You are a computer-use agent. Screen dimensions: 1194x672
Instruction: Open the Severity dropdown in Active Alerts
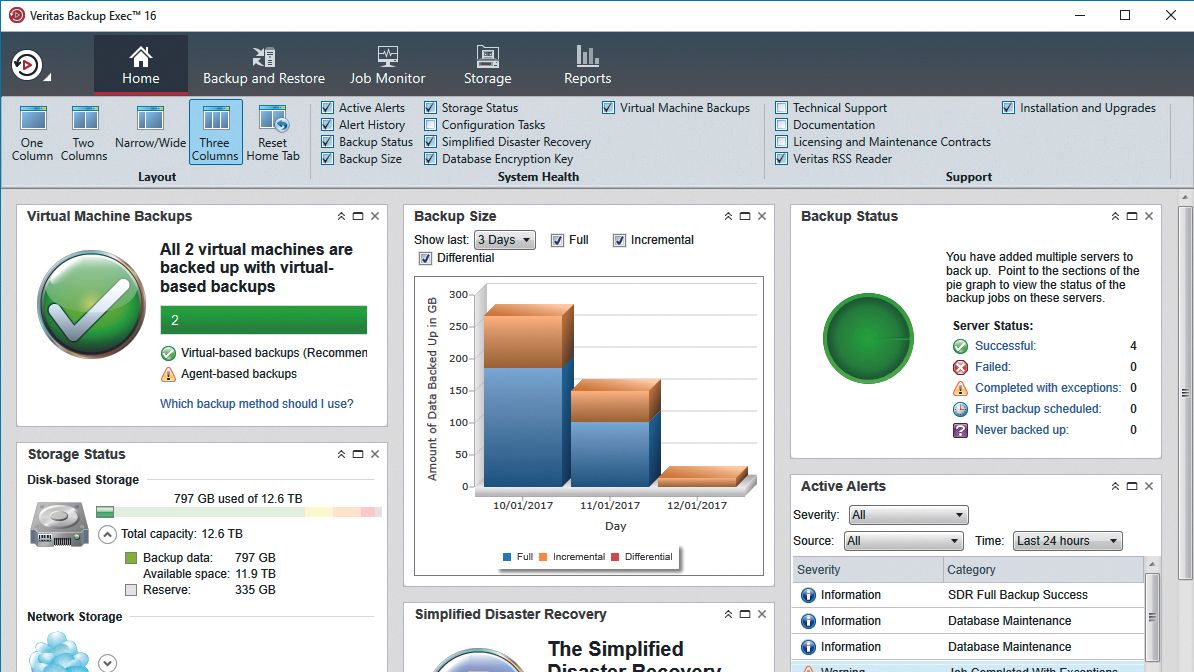click(x=908, y=515)
